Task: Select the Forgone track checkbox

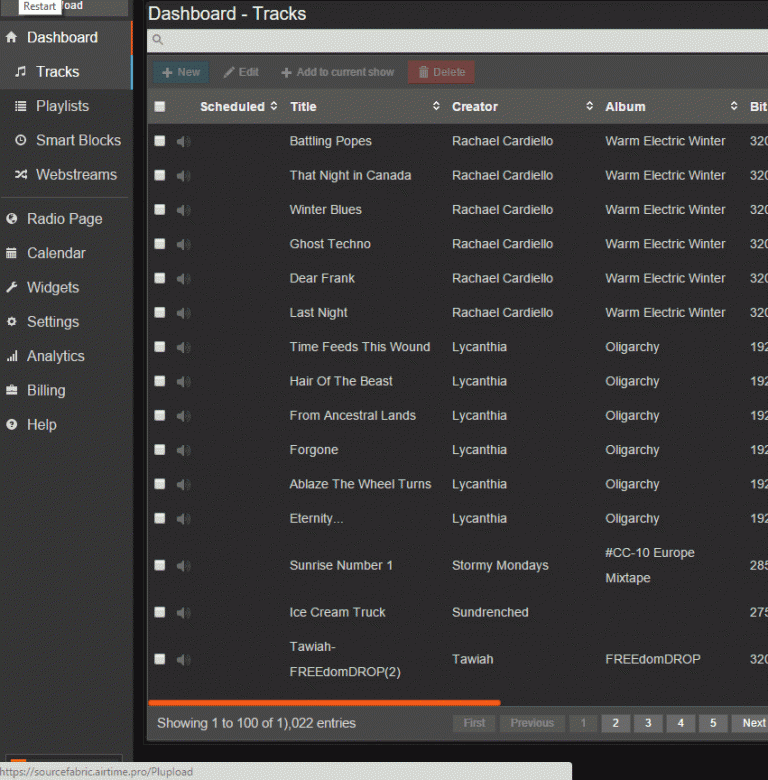Action: click(x=160, y=450)
